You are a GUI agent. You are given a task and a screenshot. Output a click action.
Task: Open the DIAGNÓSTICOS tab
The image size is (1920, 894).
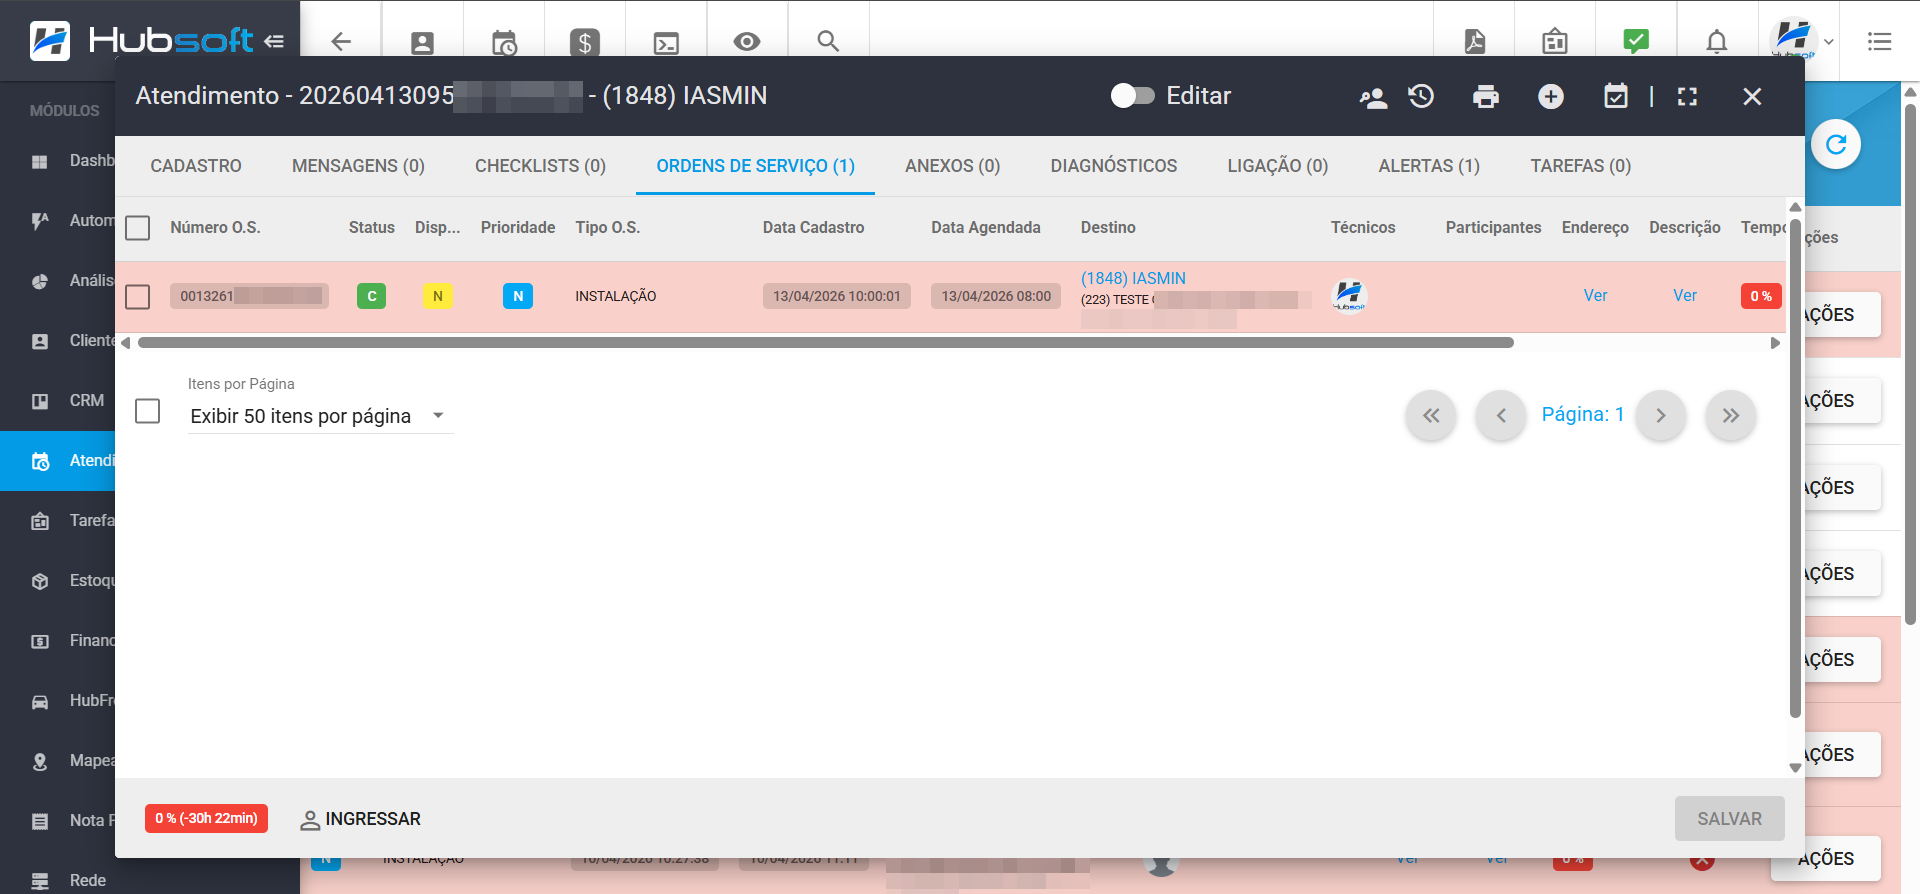click(x=1113, y=166)
